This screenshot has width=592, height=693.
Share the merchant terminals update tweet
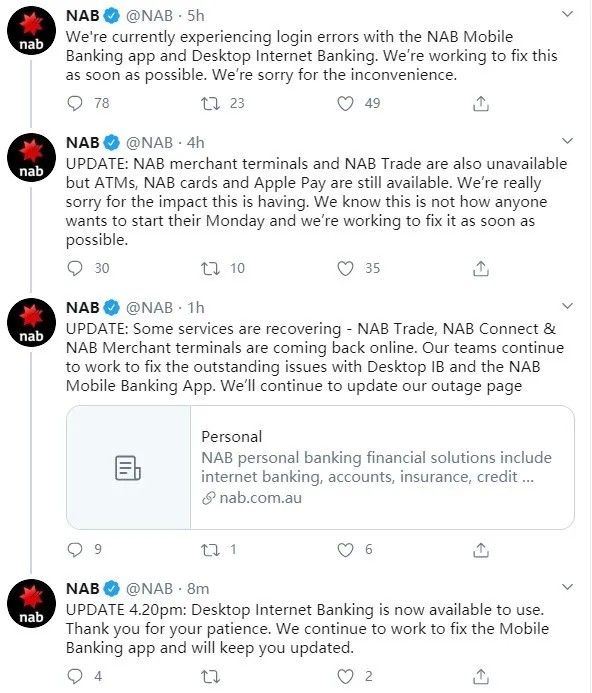click(x=481, y=268)
